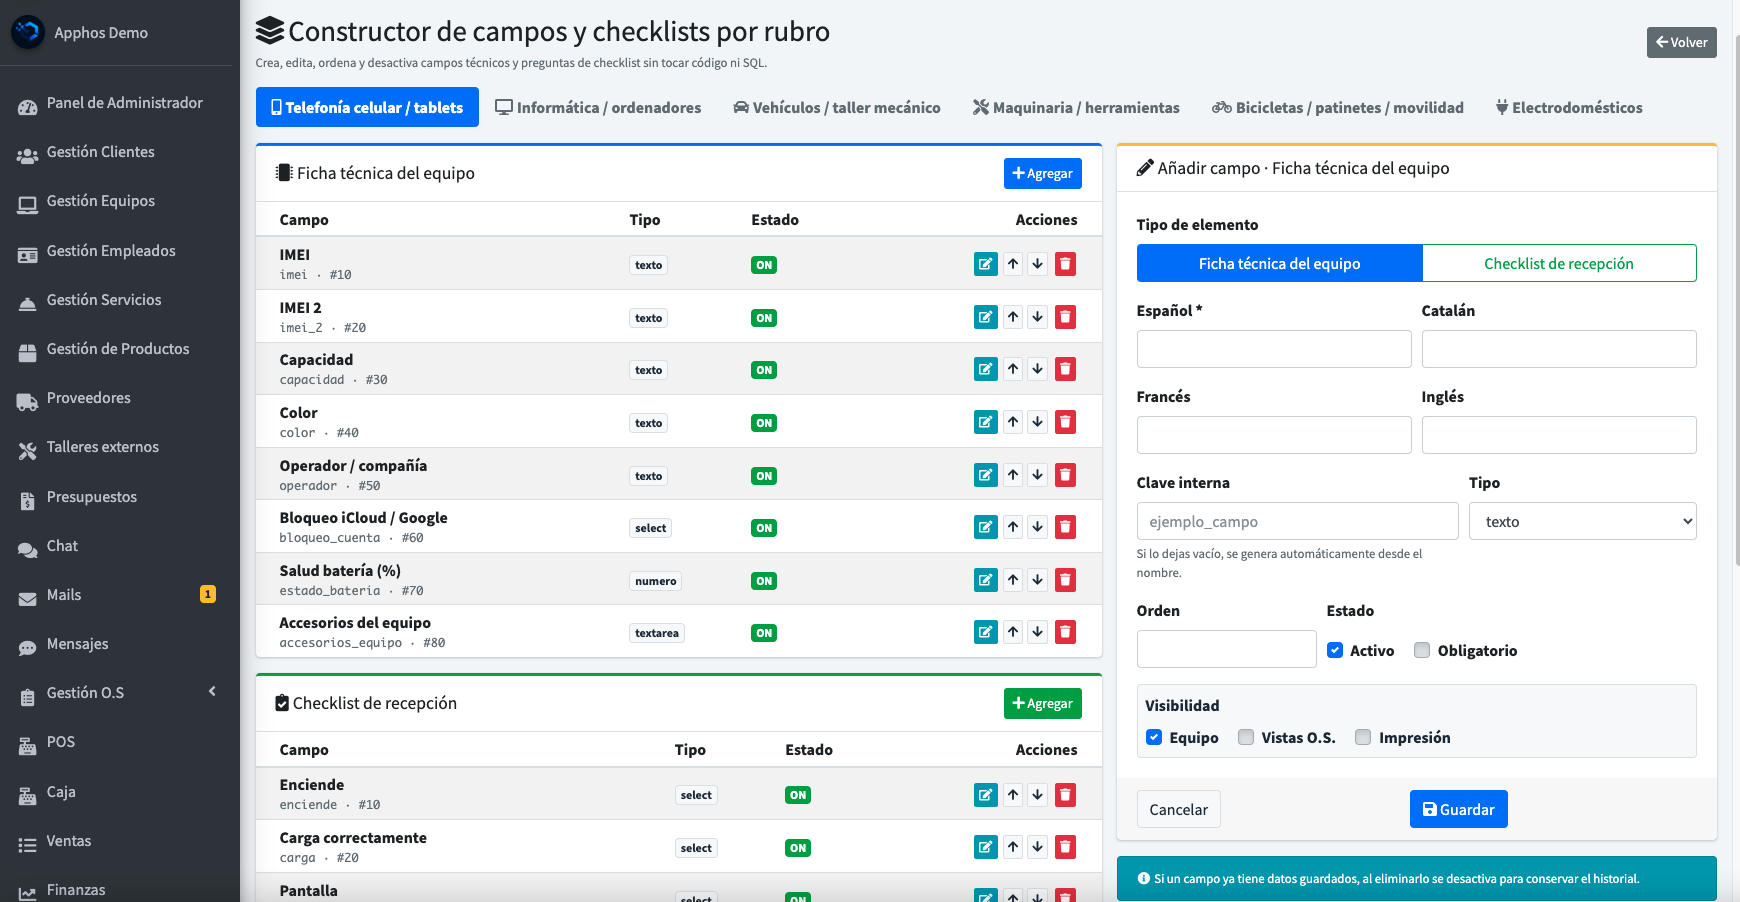Screen dimensions: 1740x902
Task: Click the Volver button
Action: coord(1681,42)
